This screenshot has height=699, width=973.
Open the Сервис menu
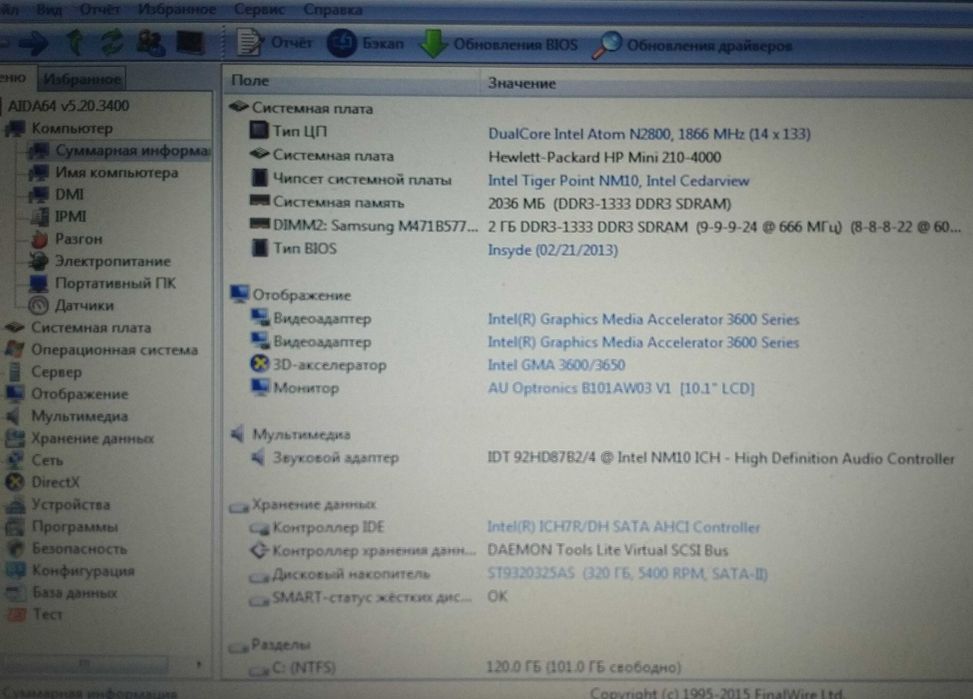coord(259,9)
